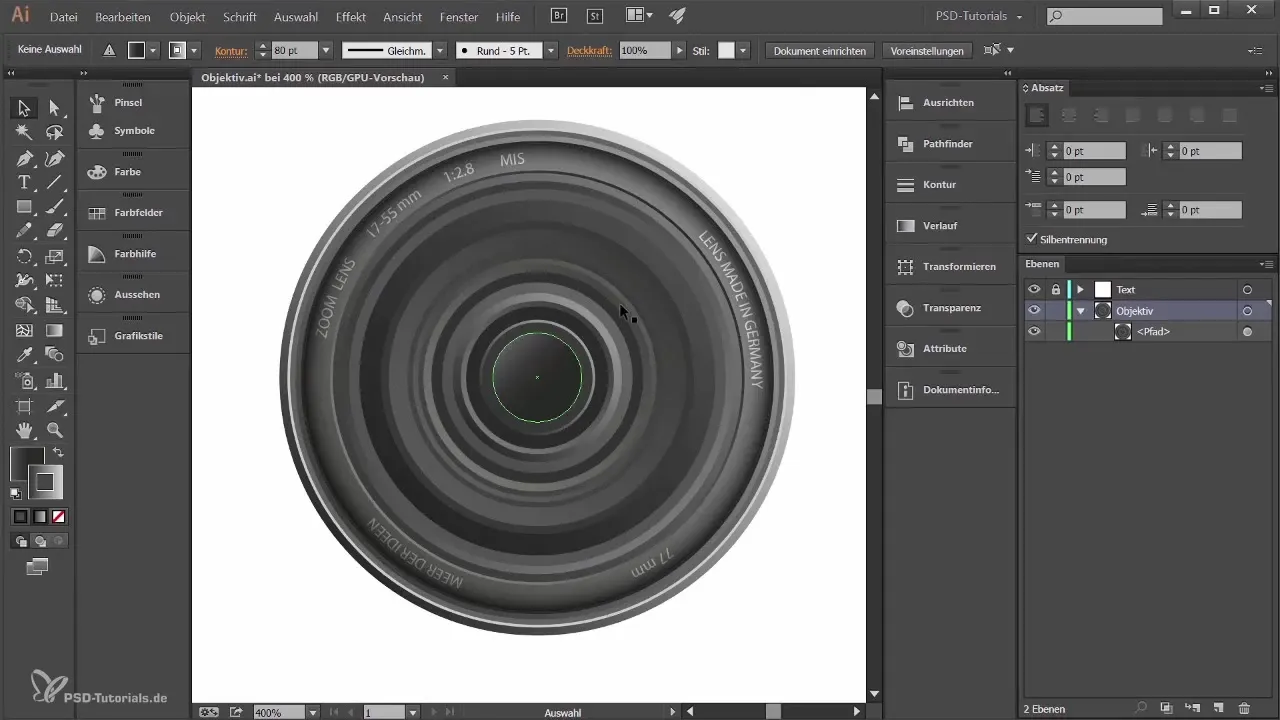Open the Bearbeiten menu
This screenshot has width=1280, height=720.
coord(124,17)
